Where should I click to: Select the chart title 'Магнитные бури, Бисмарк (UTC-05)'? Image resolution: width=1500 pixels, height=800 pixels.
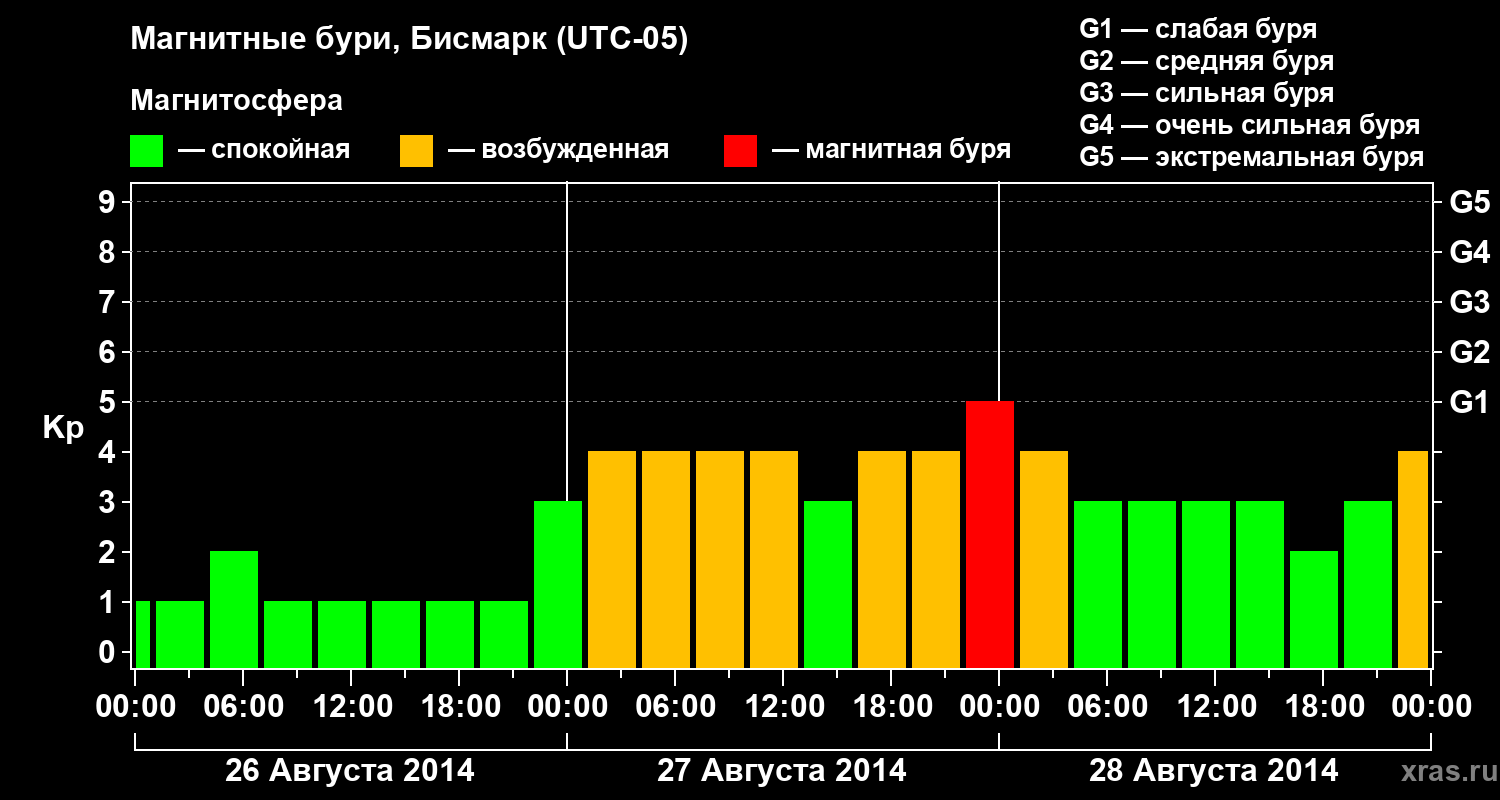pos(410,40)
